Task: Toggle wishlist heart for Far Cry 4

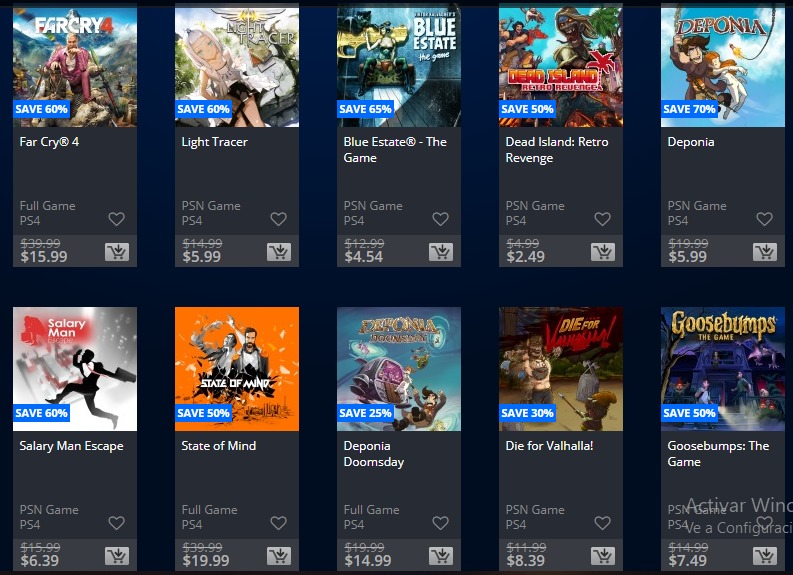Action: [116, 219]
